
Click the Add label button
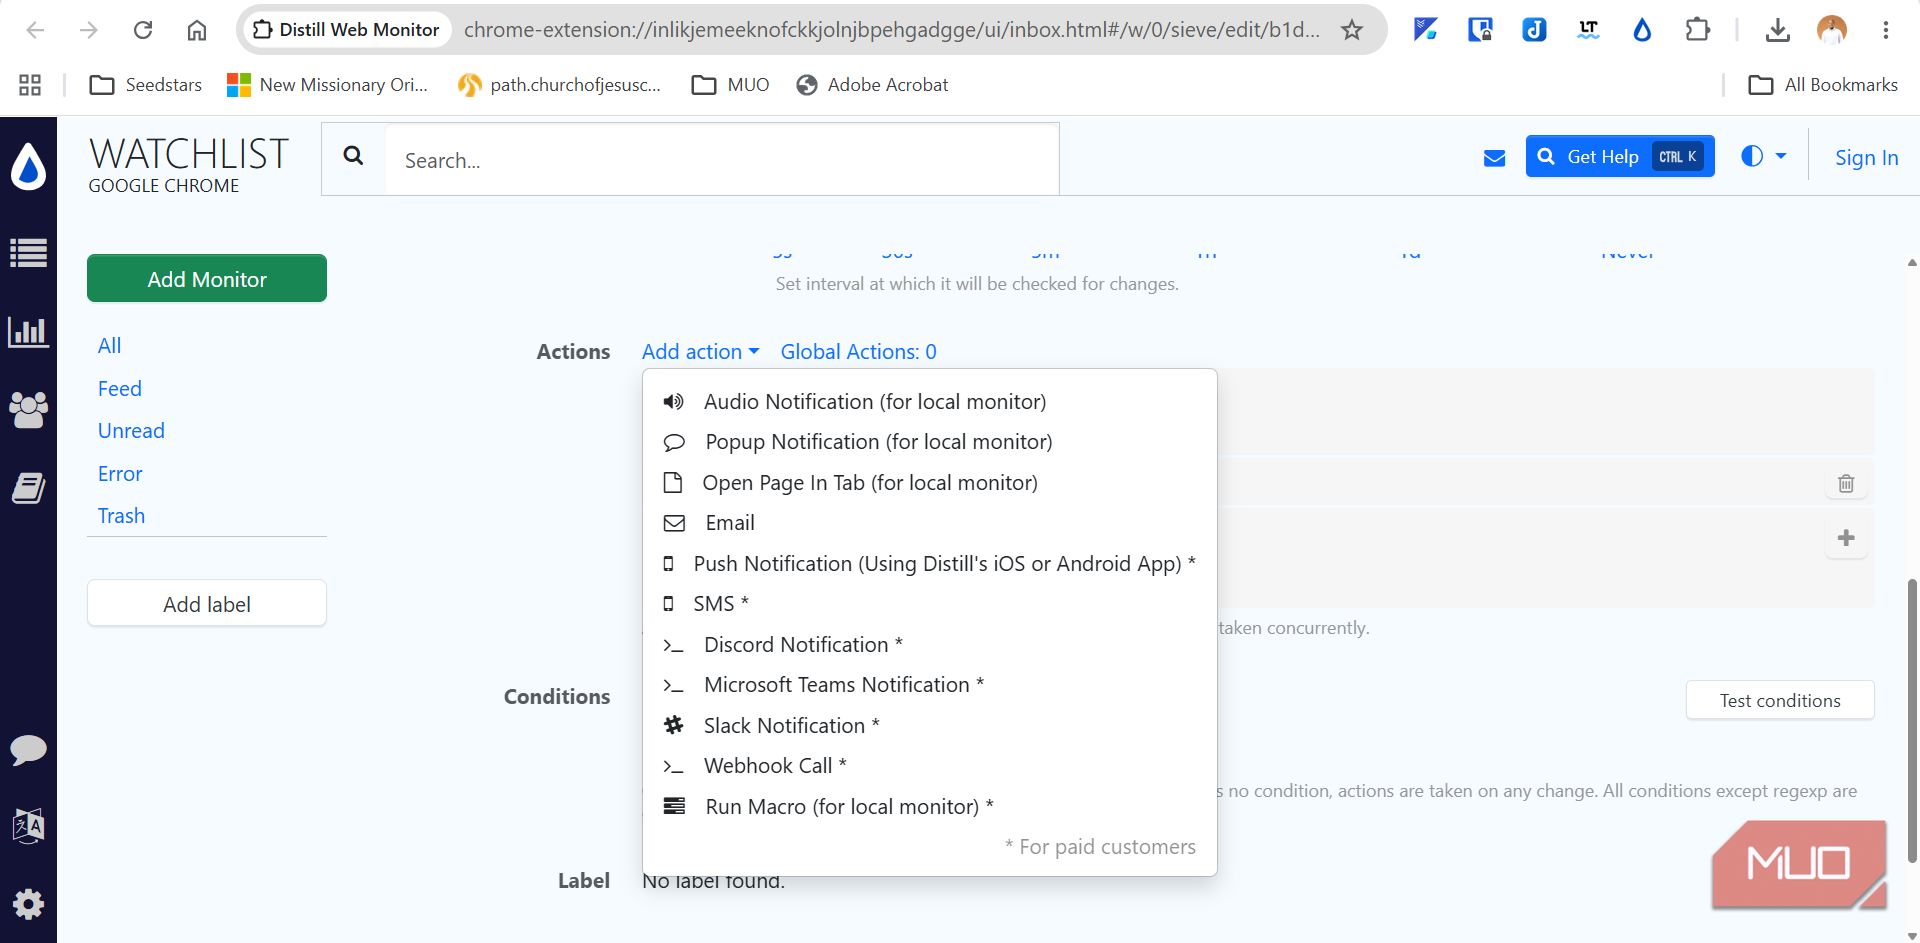pos(207,604)
